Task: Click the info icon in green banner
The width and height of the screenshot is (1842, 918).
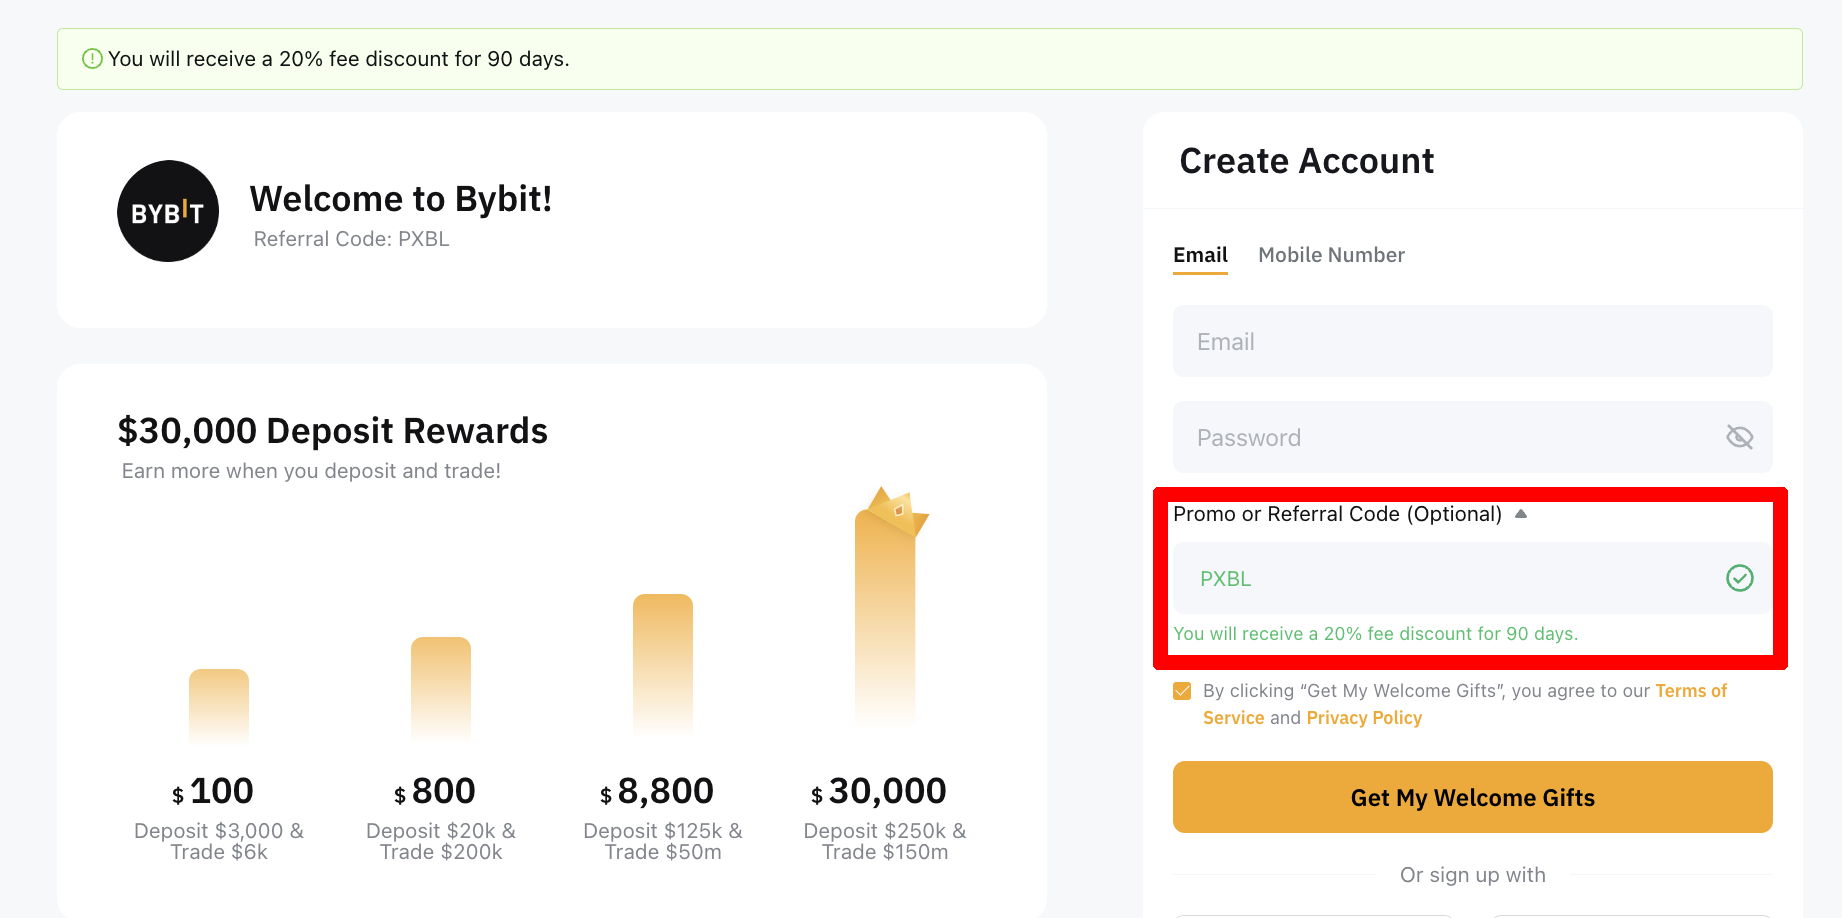Action: click(x=92, y=59)
